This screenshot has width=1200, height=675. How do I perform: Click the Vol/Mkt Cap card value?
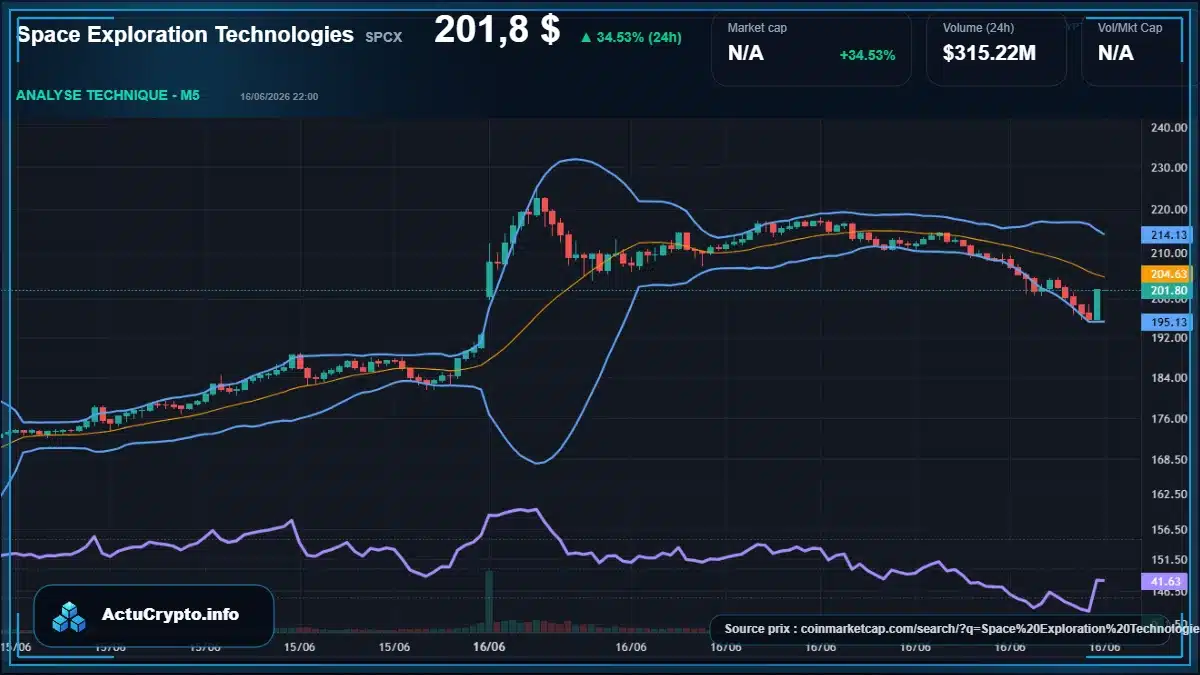point(1116,54)
